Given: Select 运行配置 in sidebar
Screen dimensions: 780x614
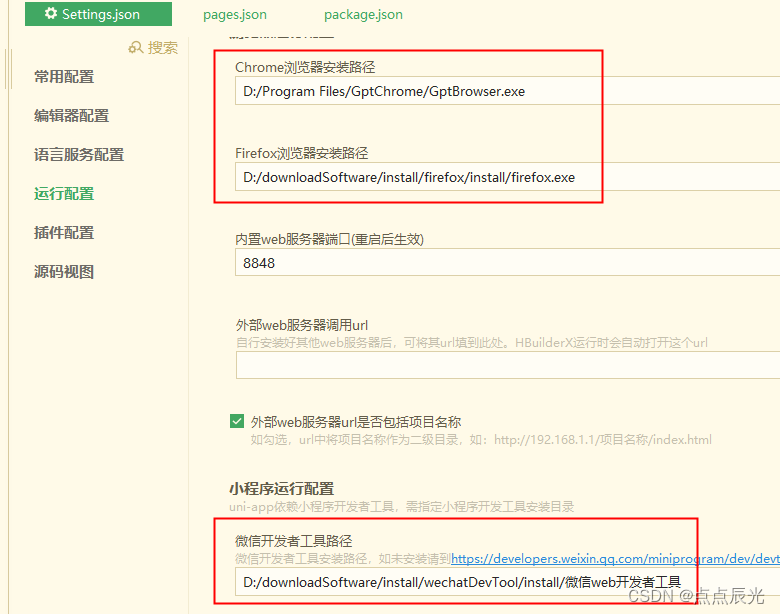Looking at the screenshot, I should (64, 194).
